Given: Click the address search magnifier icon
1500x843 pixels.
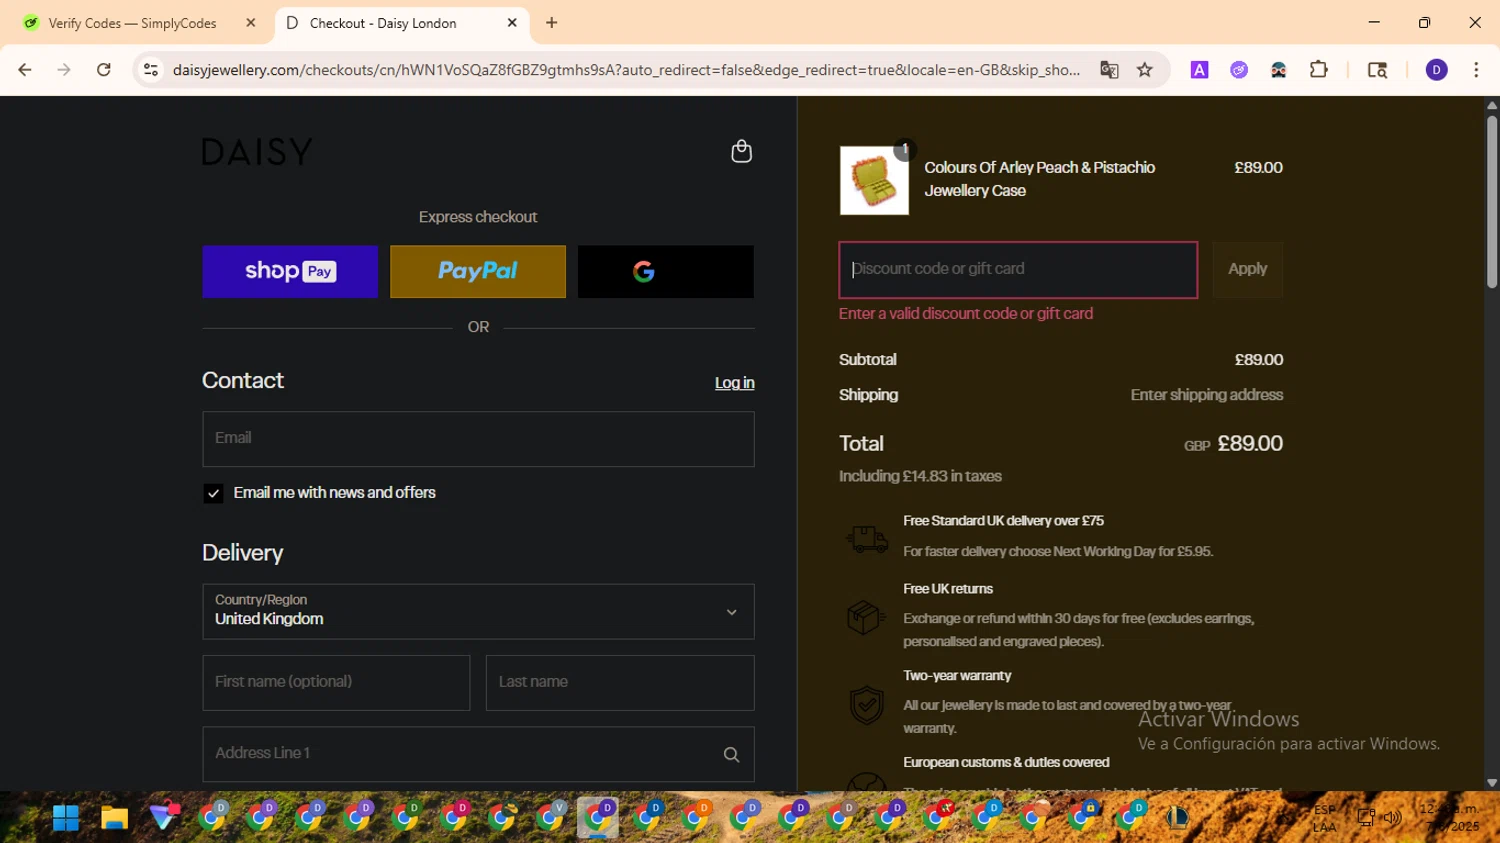Looking at the screenshot, I should click(x=731, y=755).
